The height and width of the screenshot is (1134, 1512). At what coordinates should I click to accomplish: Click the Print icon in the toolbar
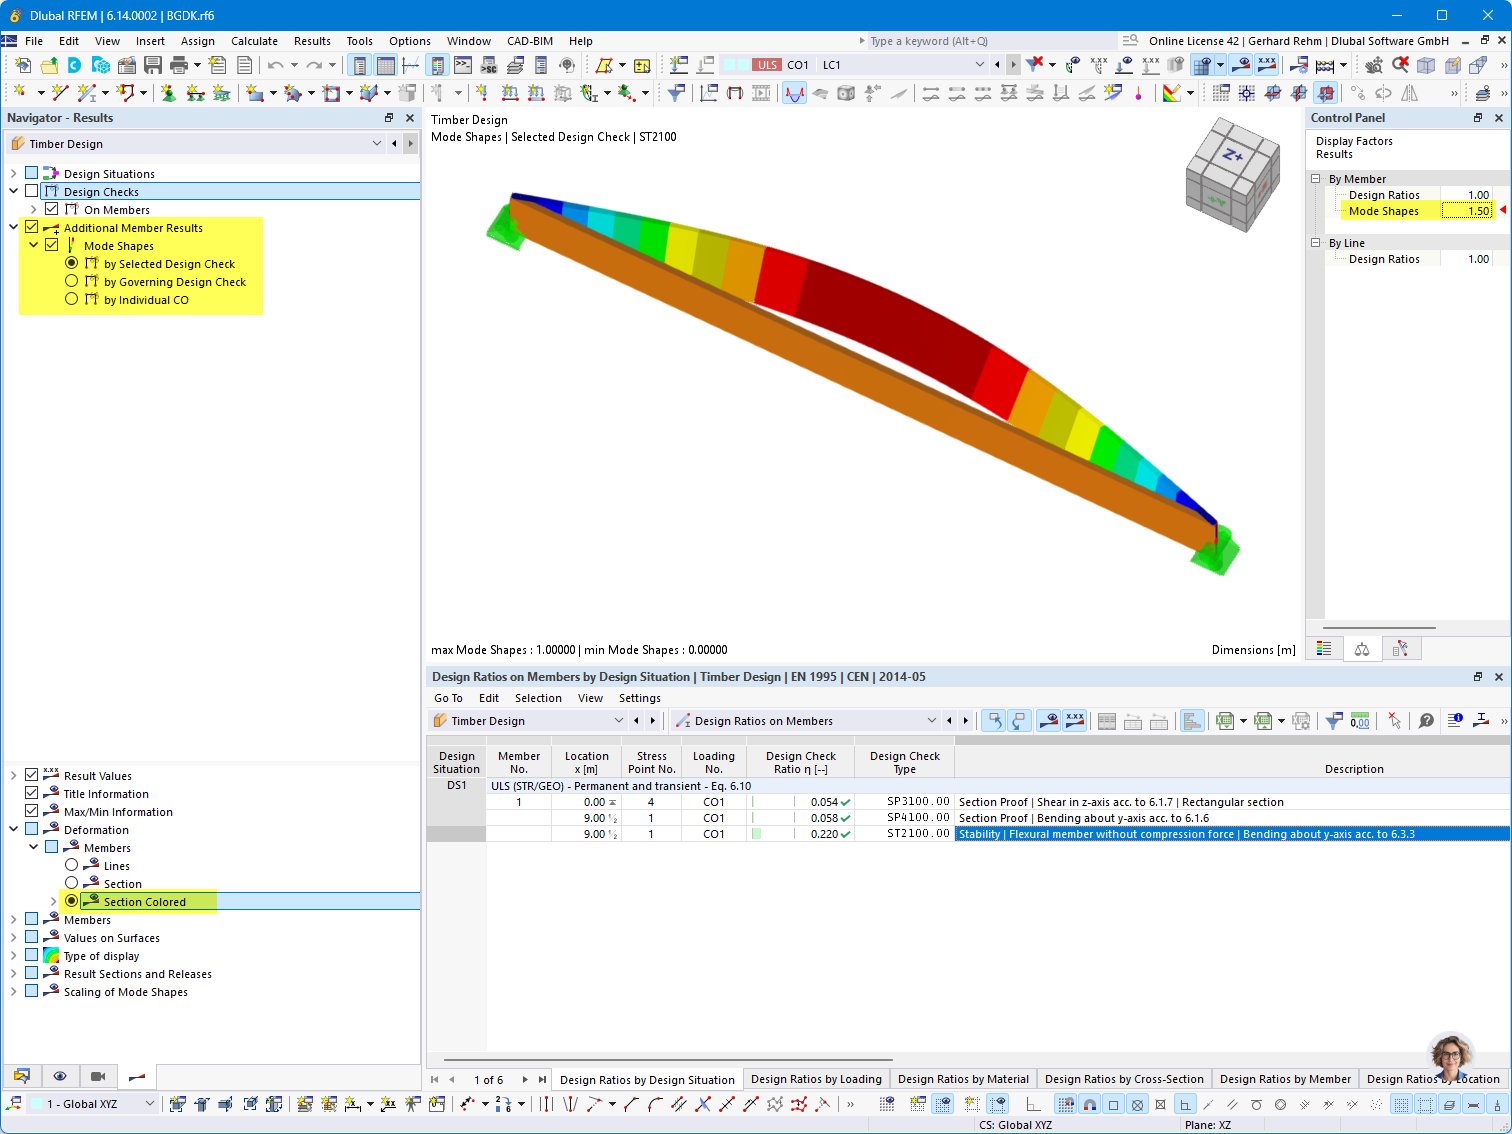tap(179, 65)
